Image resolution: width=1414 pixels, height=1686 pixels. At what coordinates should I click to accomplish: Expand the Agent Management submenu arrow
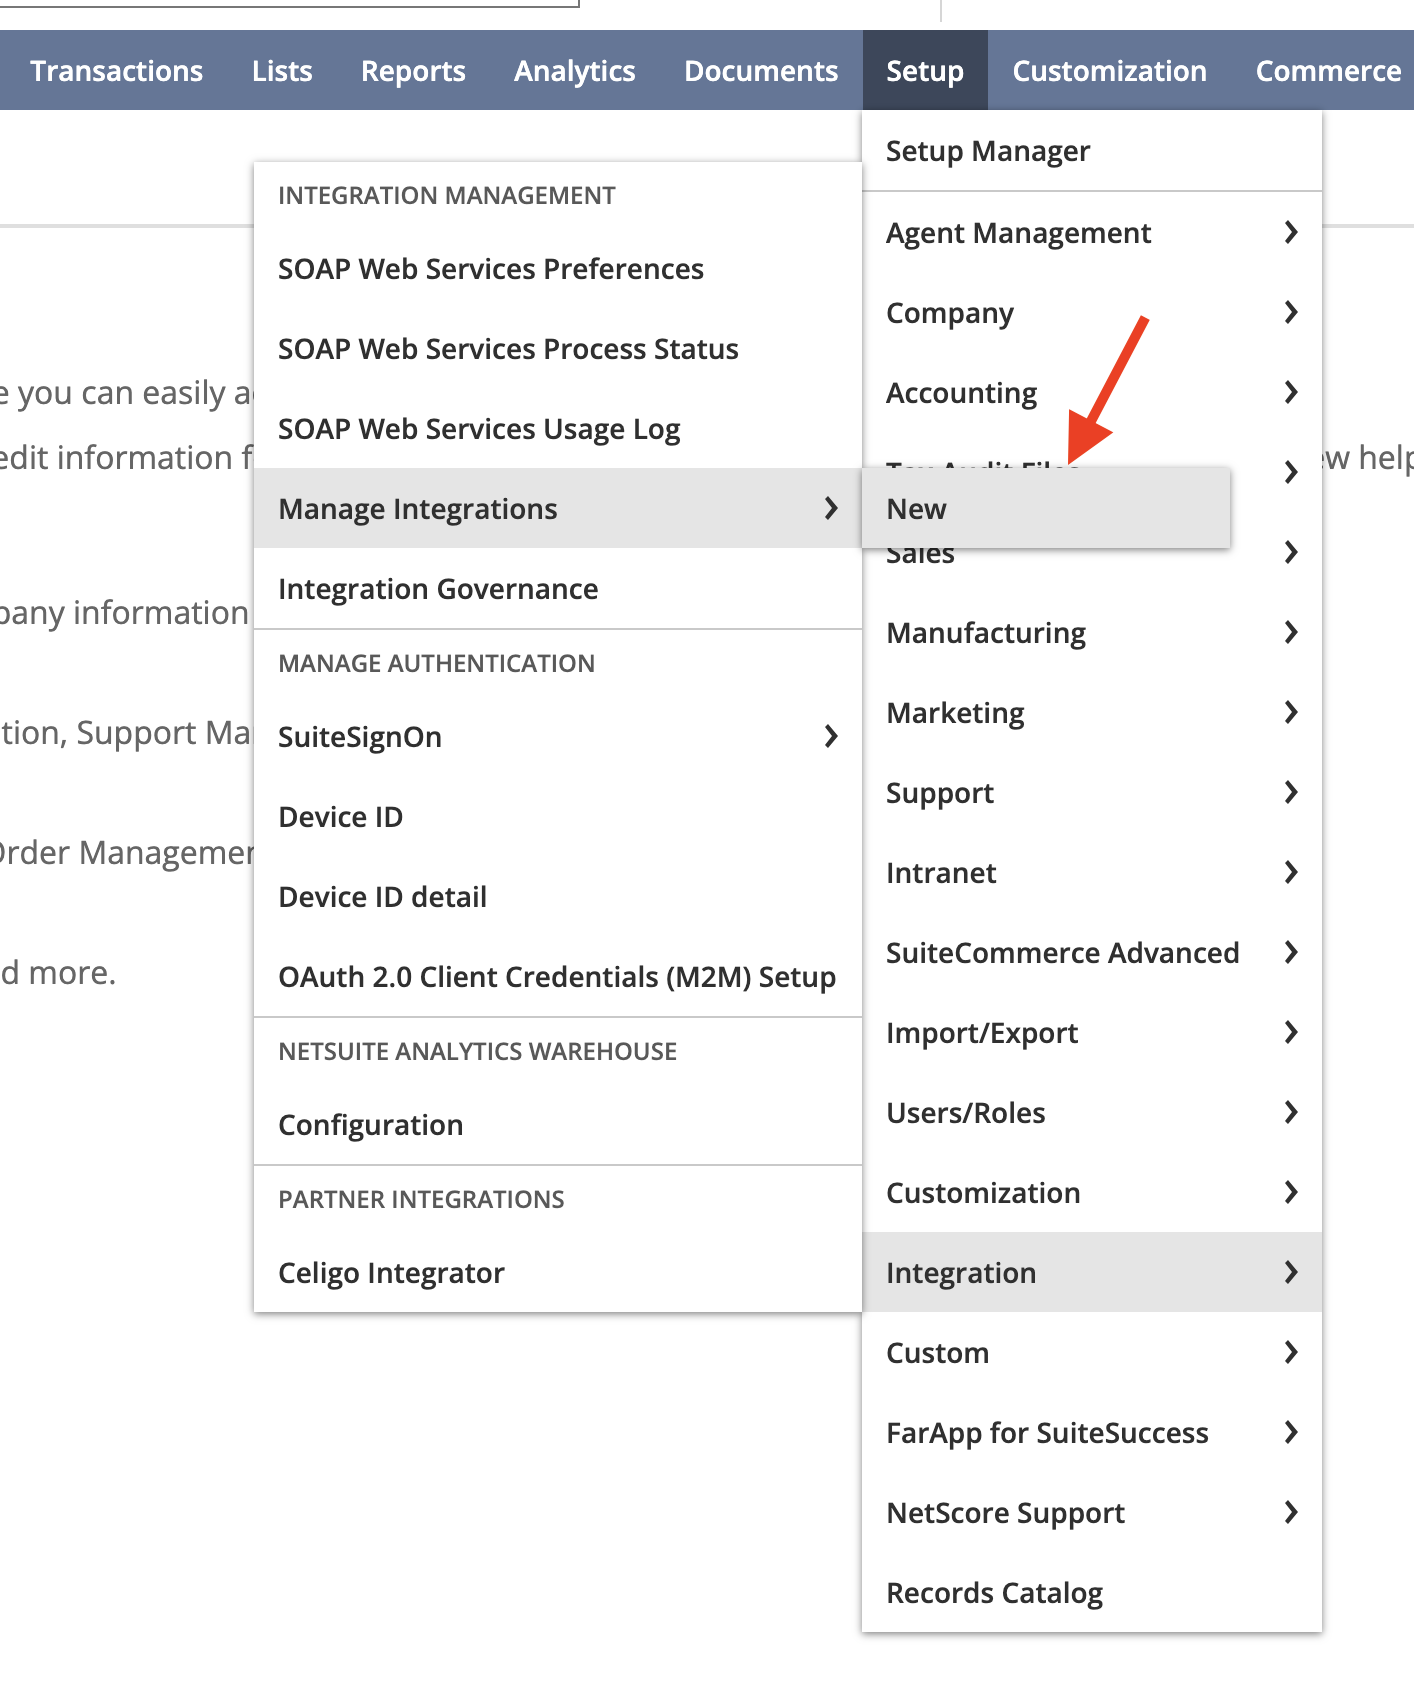coord(1291,233)
